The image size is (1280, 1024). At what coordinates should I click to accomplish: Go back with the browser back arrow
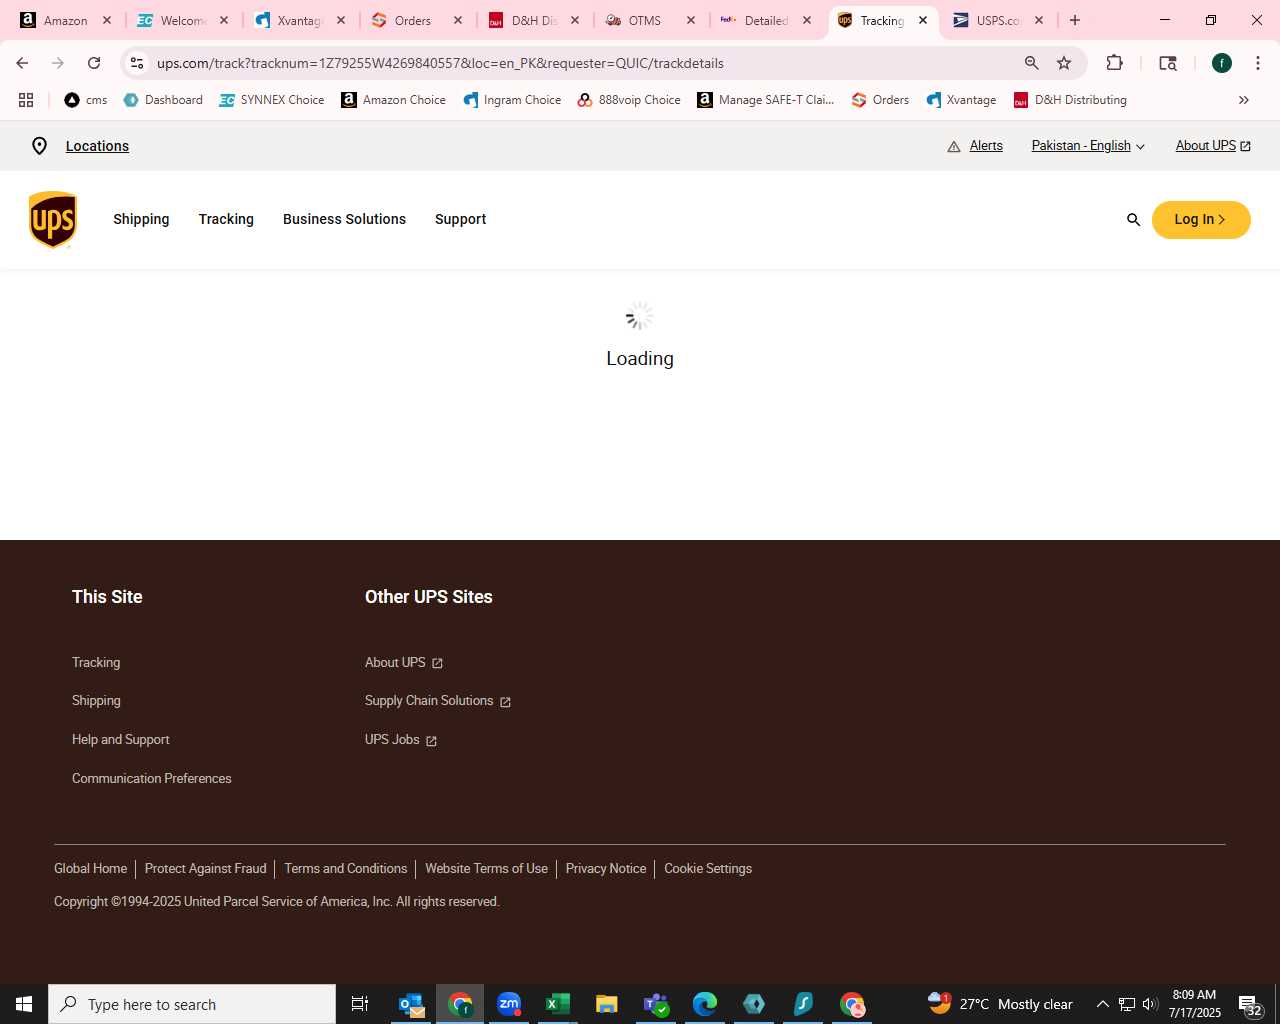pos(22,63)
